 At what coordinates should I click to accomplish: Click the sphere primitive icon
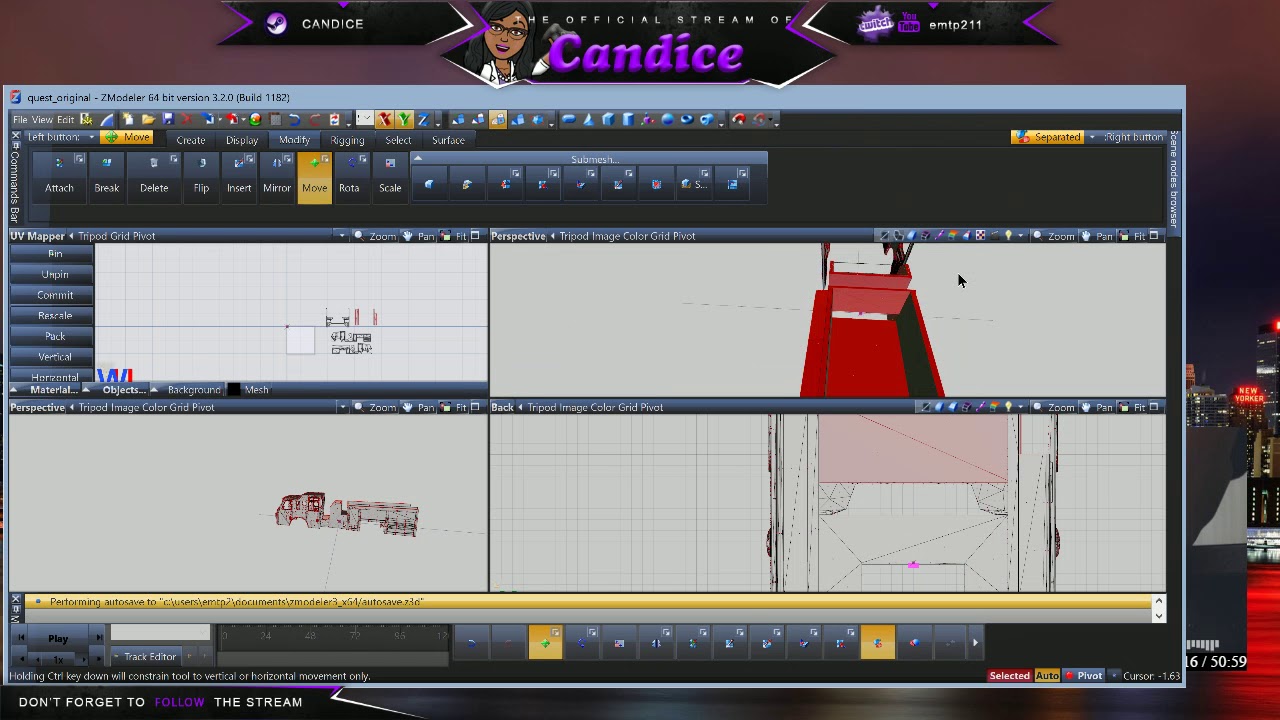[668, 119]
